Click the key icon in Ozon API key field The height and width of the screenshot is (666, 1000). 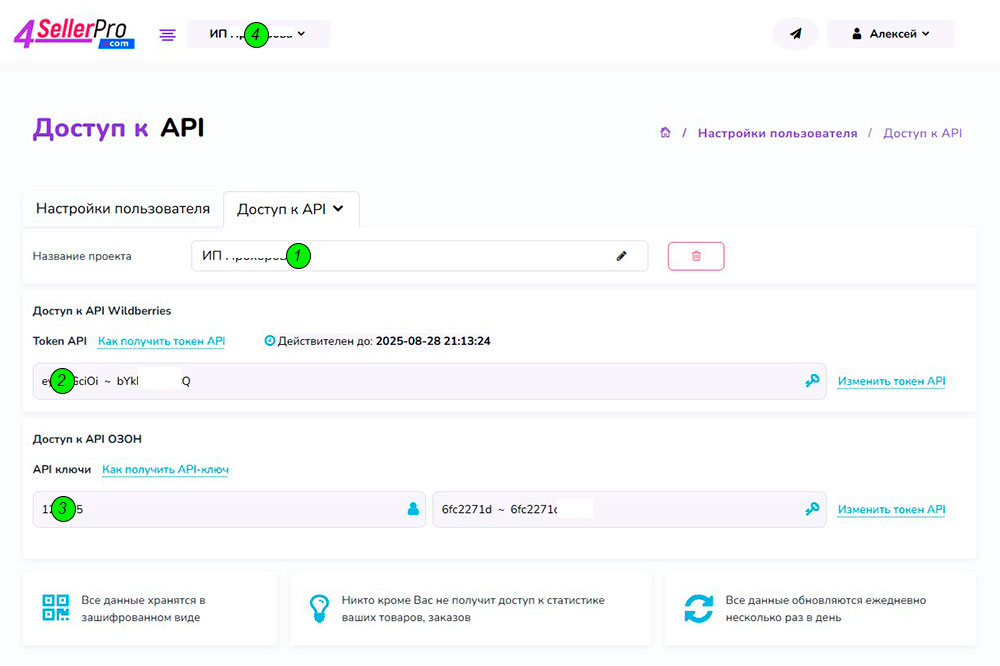[812, 509]
